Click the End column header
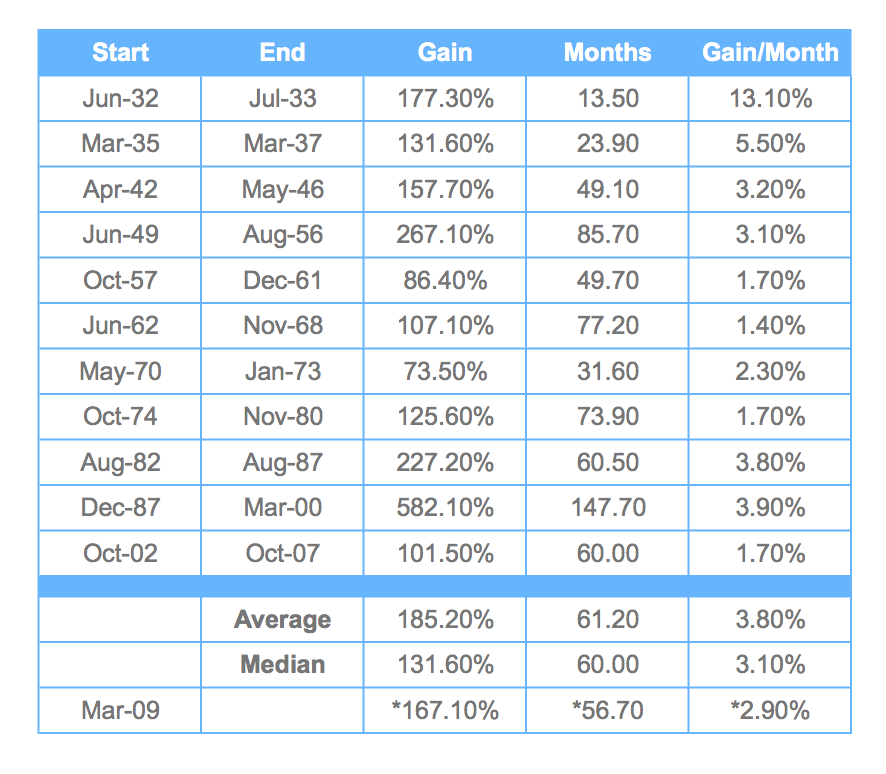 pyautogui.click(x=282, y=52)
